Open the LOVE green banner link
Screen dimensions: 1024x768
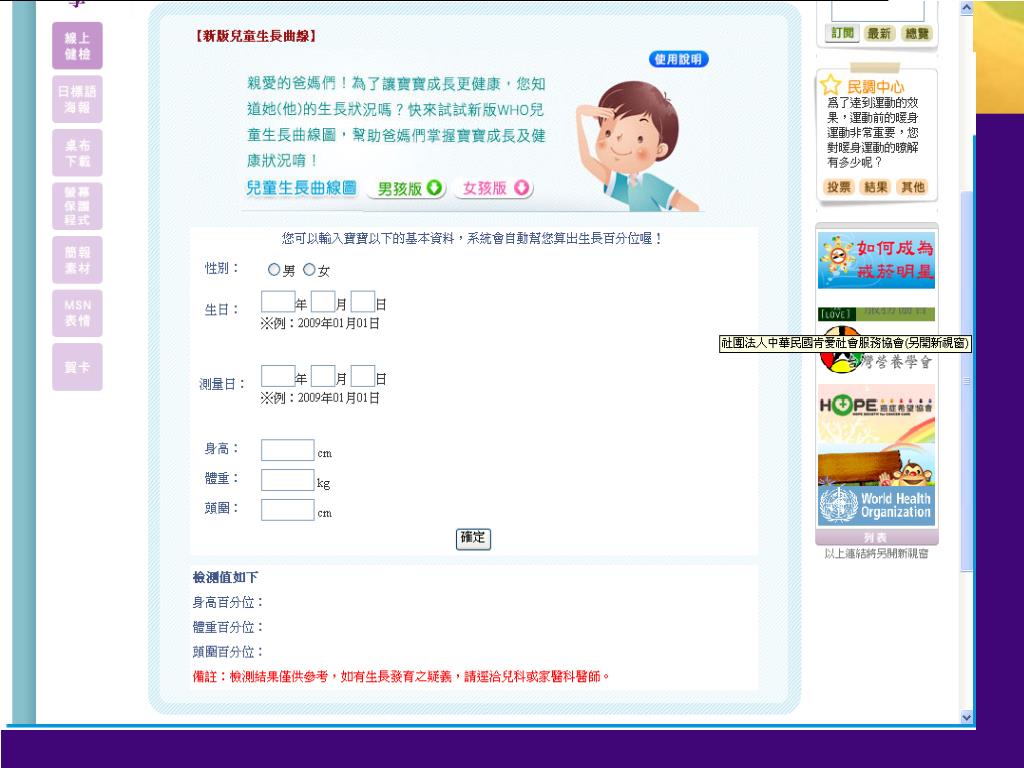876,313
